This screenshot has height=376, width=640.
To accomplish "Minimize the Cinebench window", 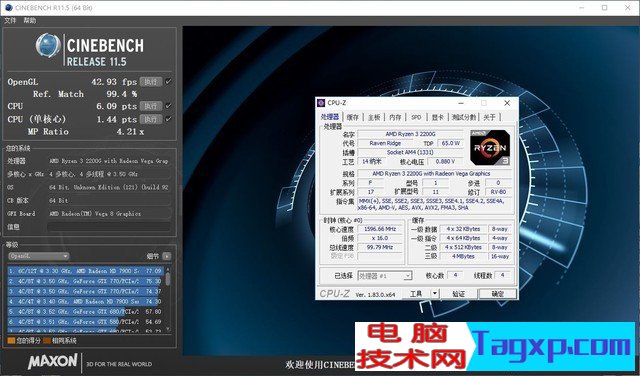I will pyautogui.click(x=582, y=8).
